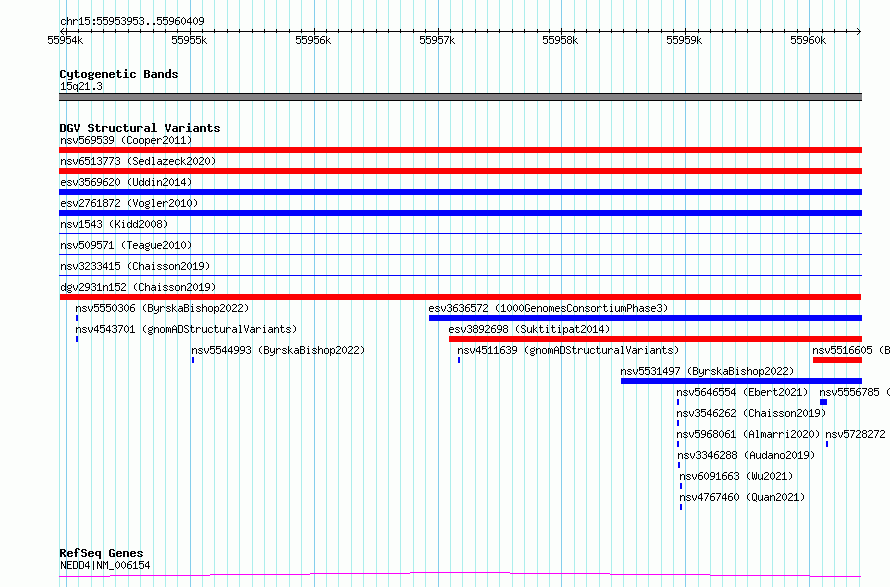Click the nsv569539 (Cooper2011) red bar
Viewport: 890px width, 587px height.
pos(460,150)
